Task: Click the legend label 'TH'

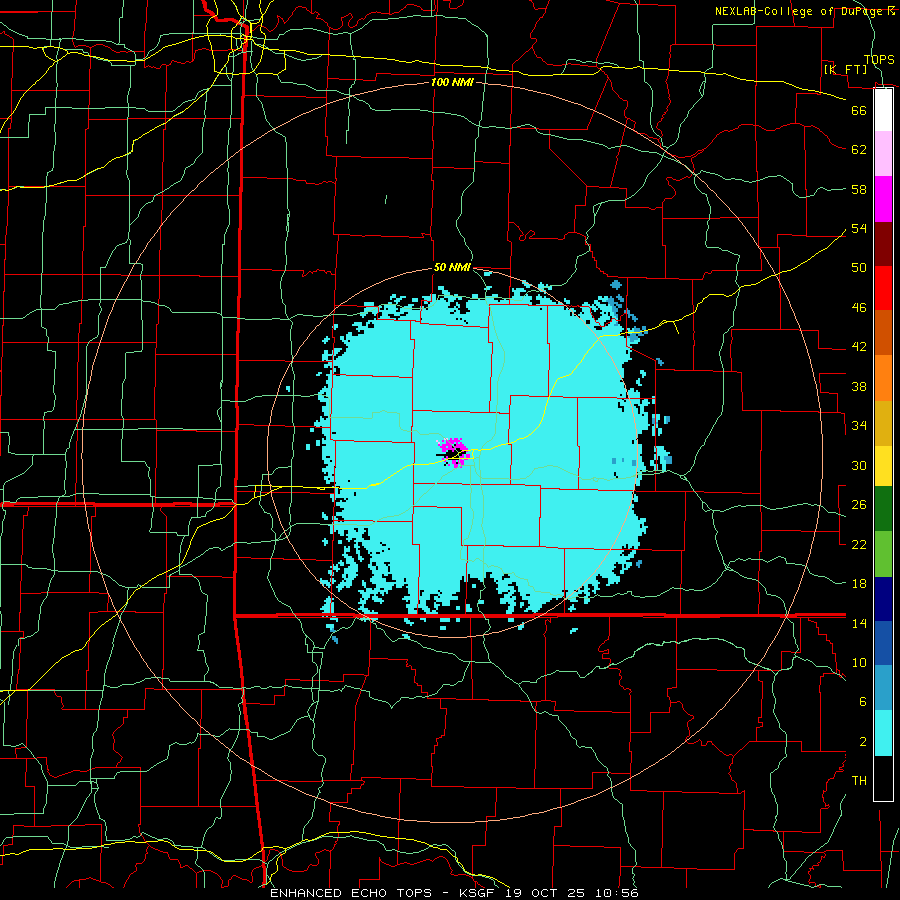Action: (859, 781)
